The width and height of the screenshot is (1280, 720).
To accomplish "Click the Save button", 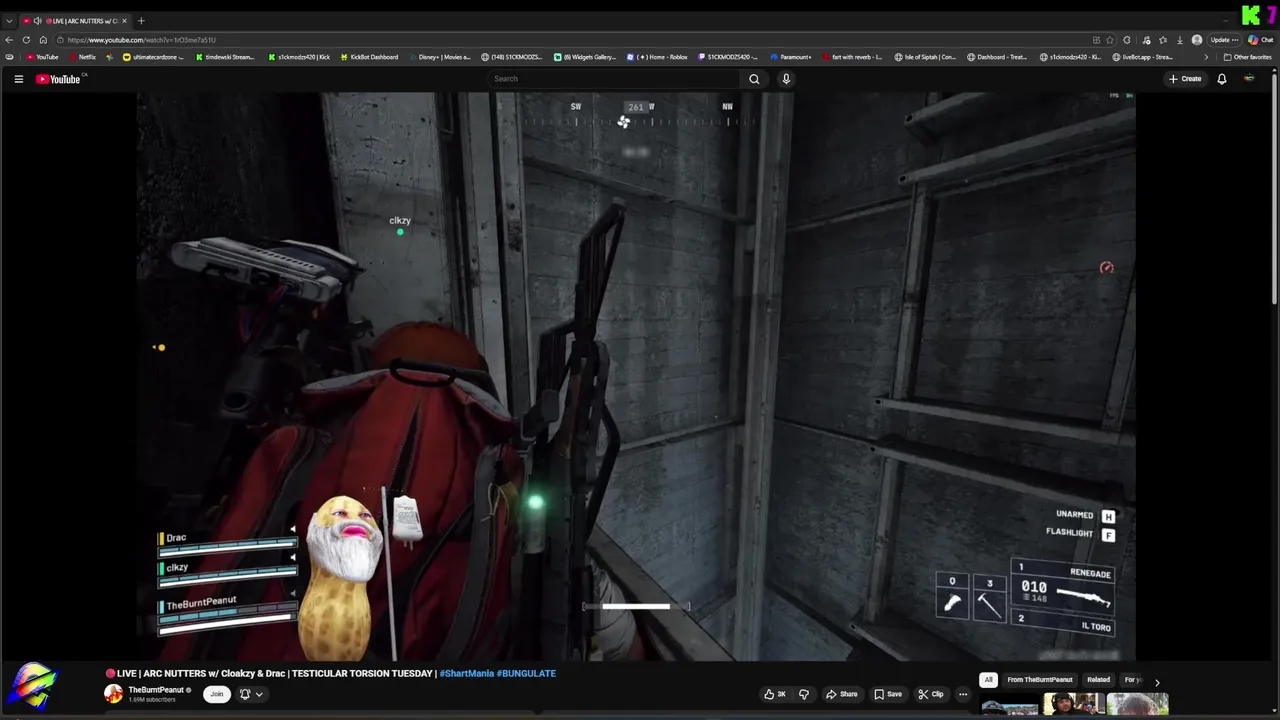I will coord(888,694).
